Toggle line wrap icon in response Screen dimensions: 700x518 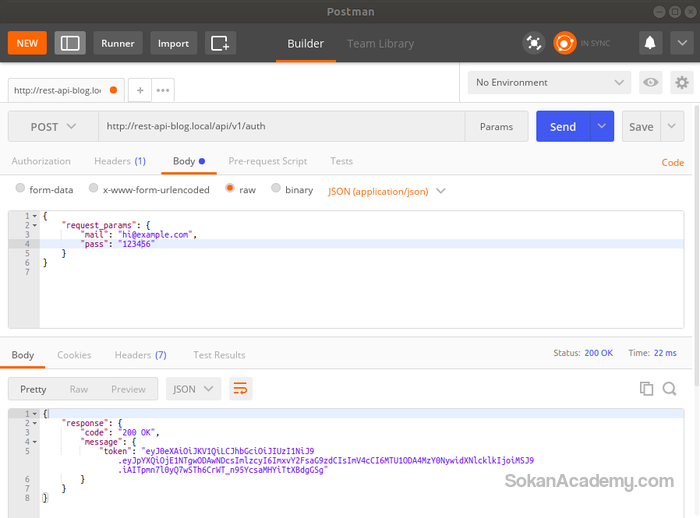[x=241, y=388]
